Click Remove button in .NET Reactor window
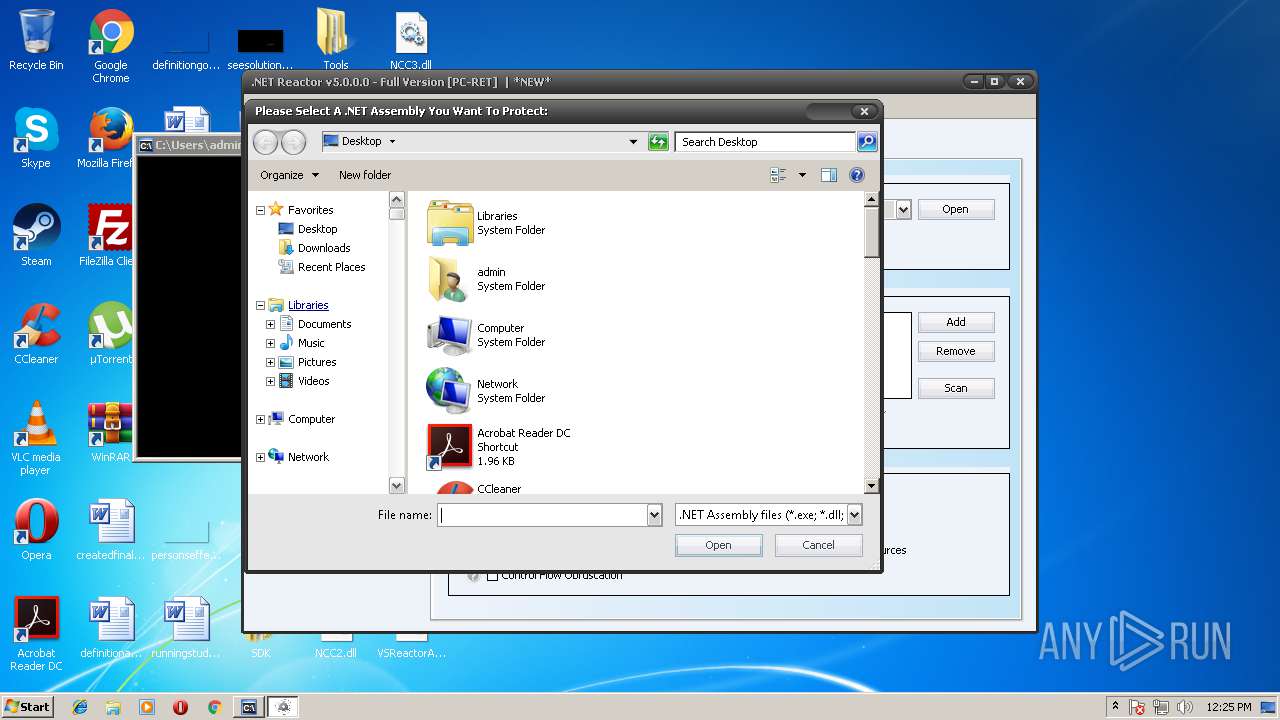Image resolution: width=1280 pixels, height=720 pixels. 956,351
